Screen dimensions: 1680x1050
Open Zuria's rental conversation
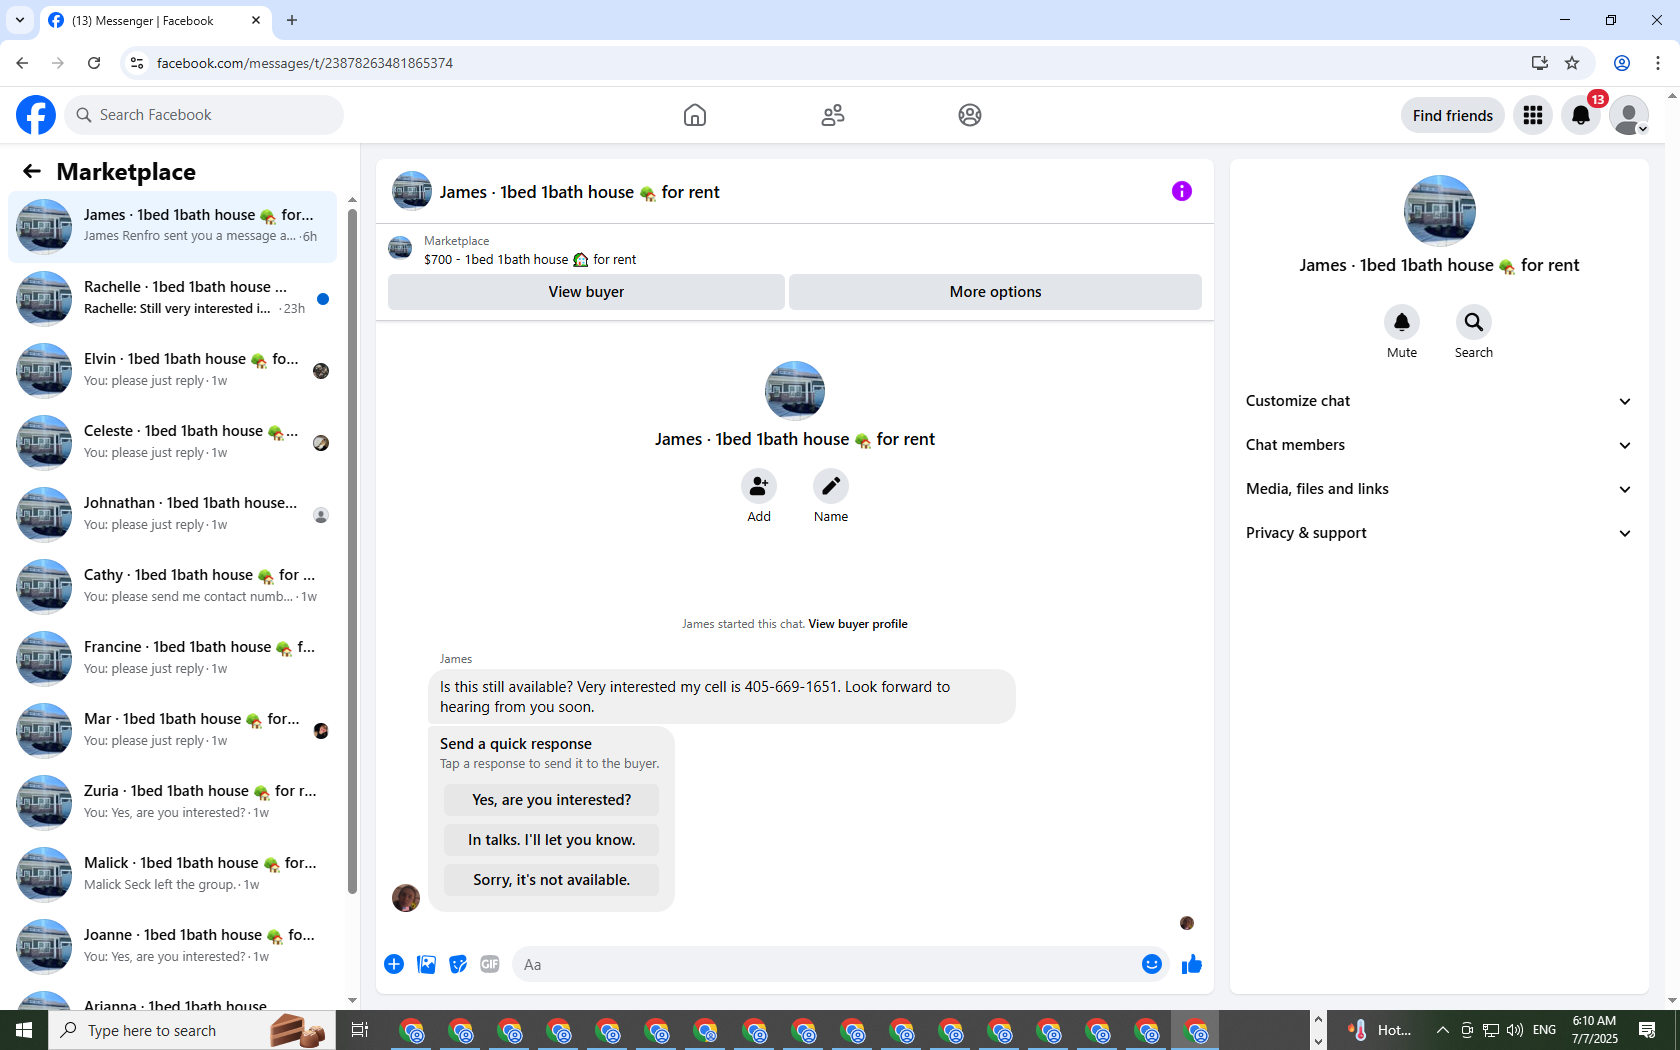(x=173, y=803)
